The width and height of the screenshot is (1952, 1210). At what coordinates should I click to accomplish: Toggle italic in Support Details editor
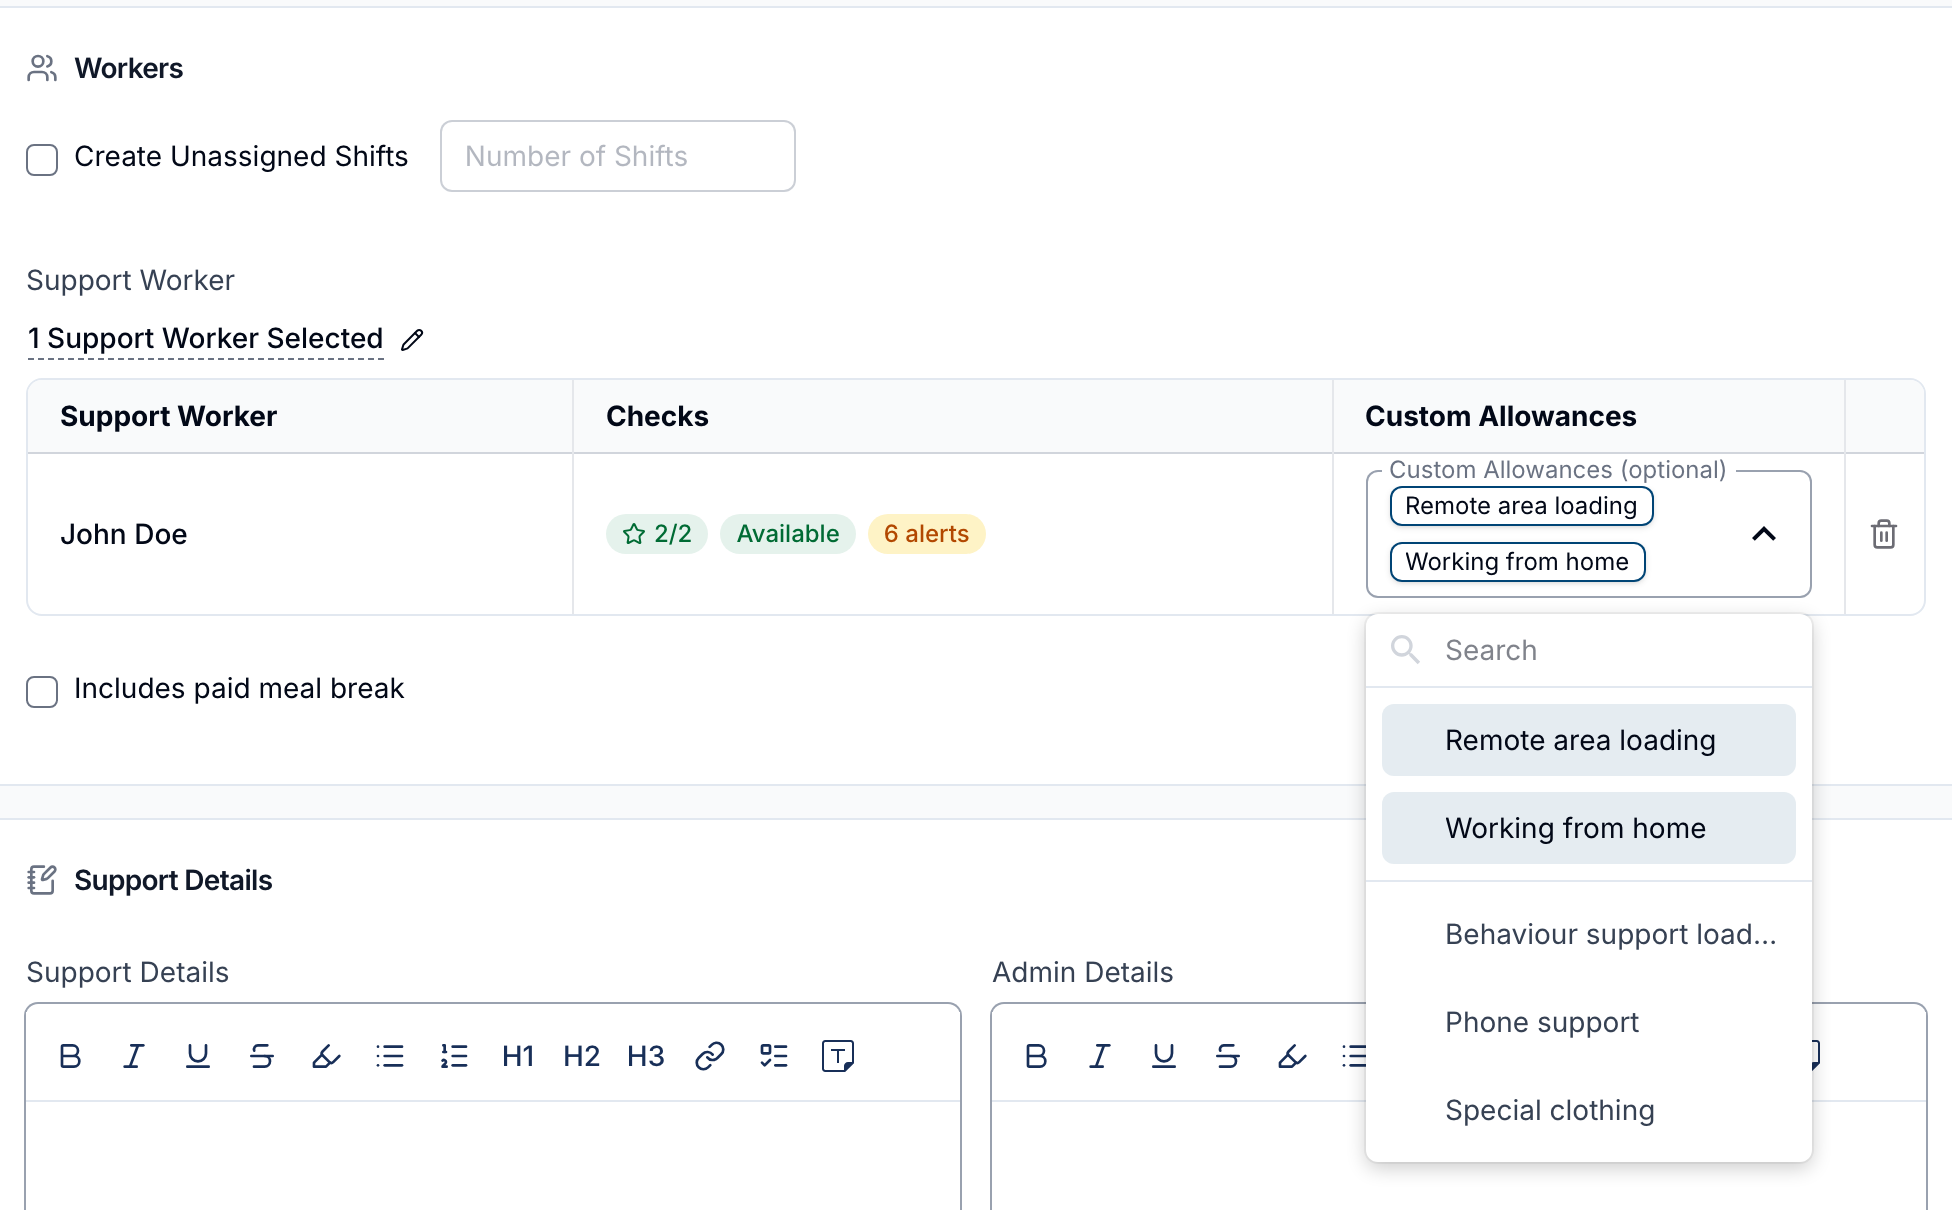[x=134, y=1056]
